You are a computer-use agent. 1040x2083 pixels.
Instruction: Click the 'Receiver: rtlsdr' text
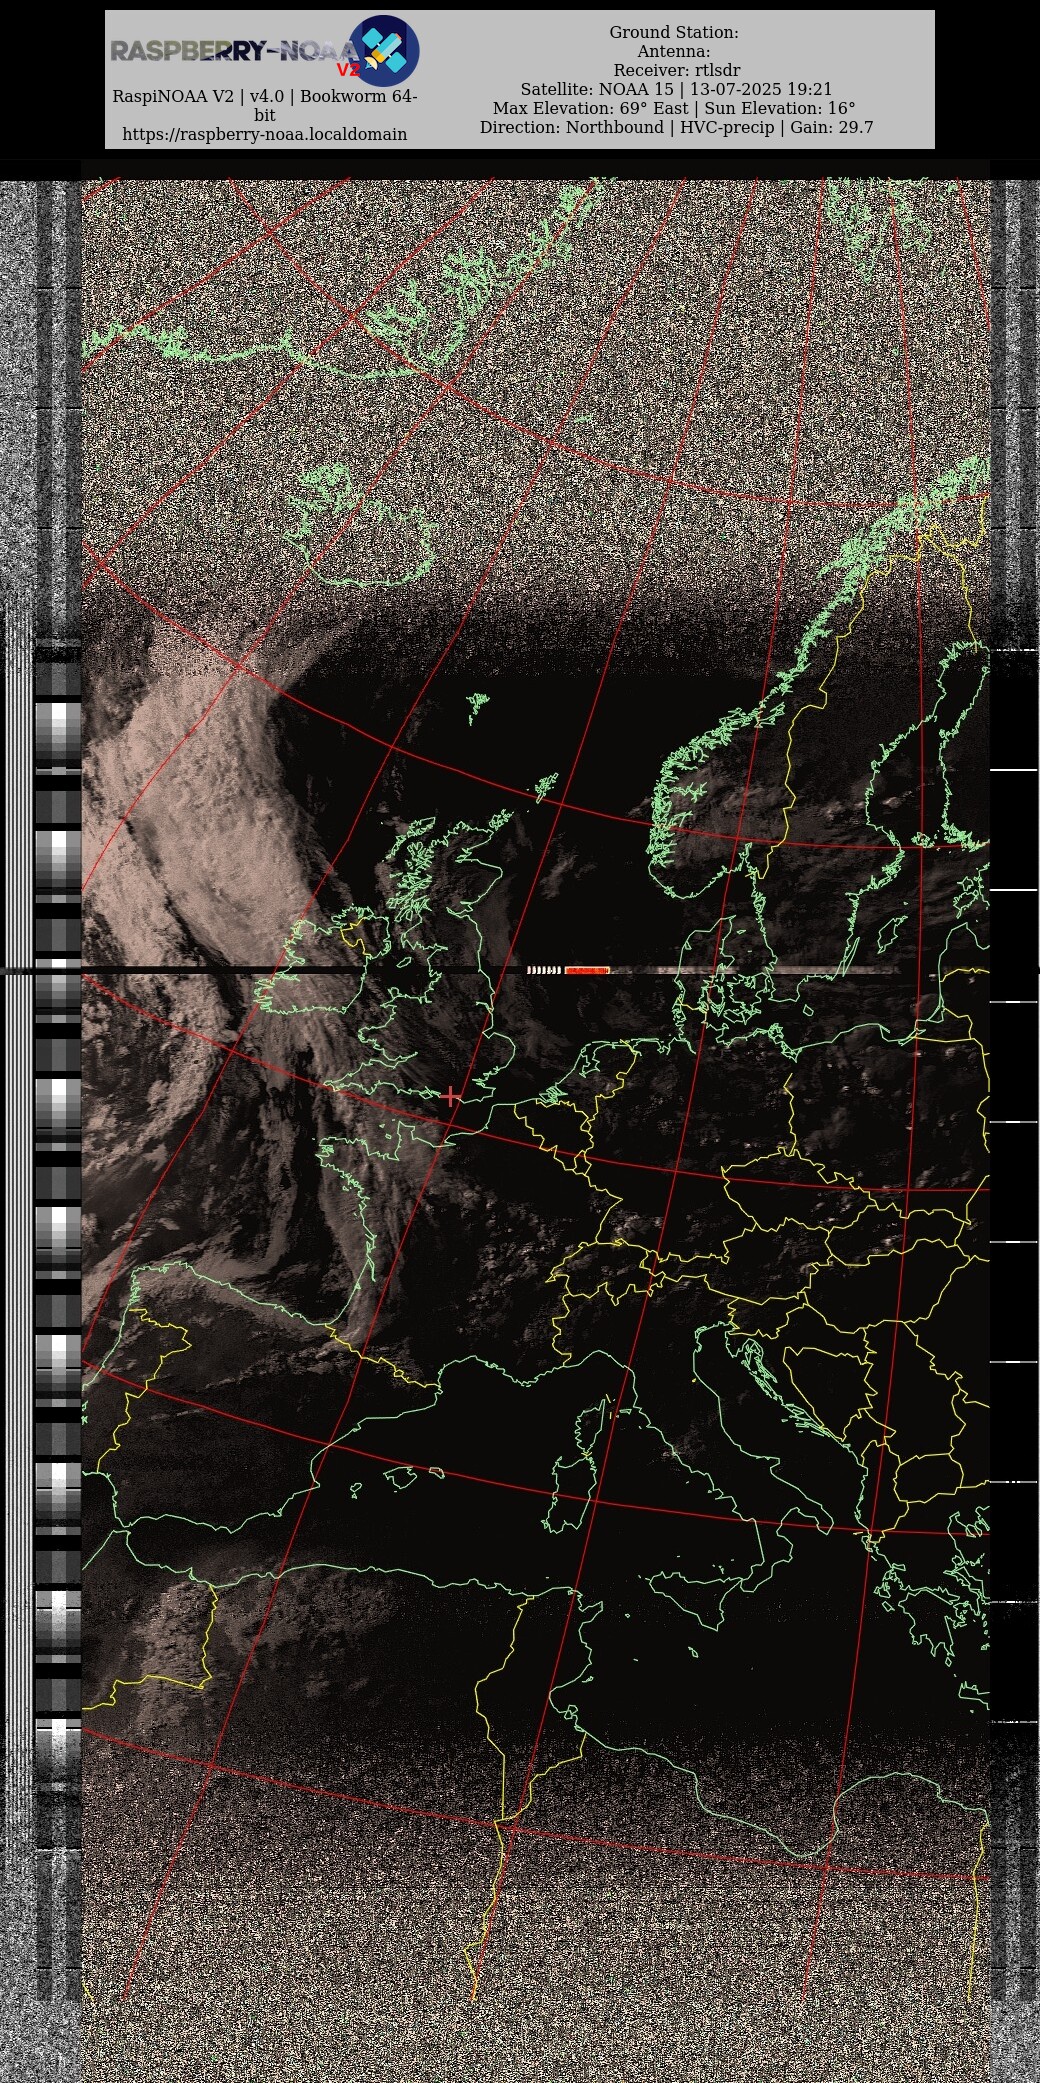coord(677,71)
